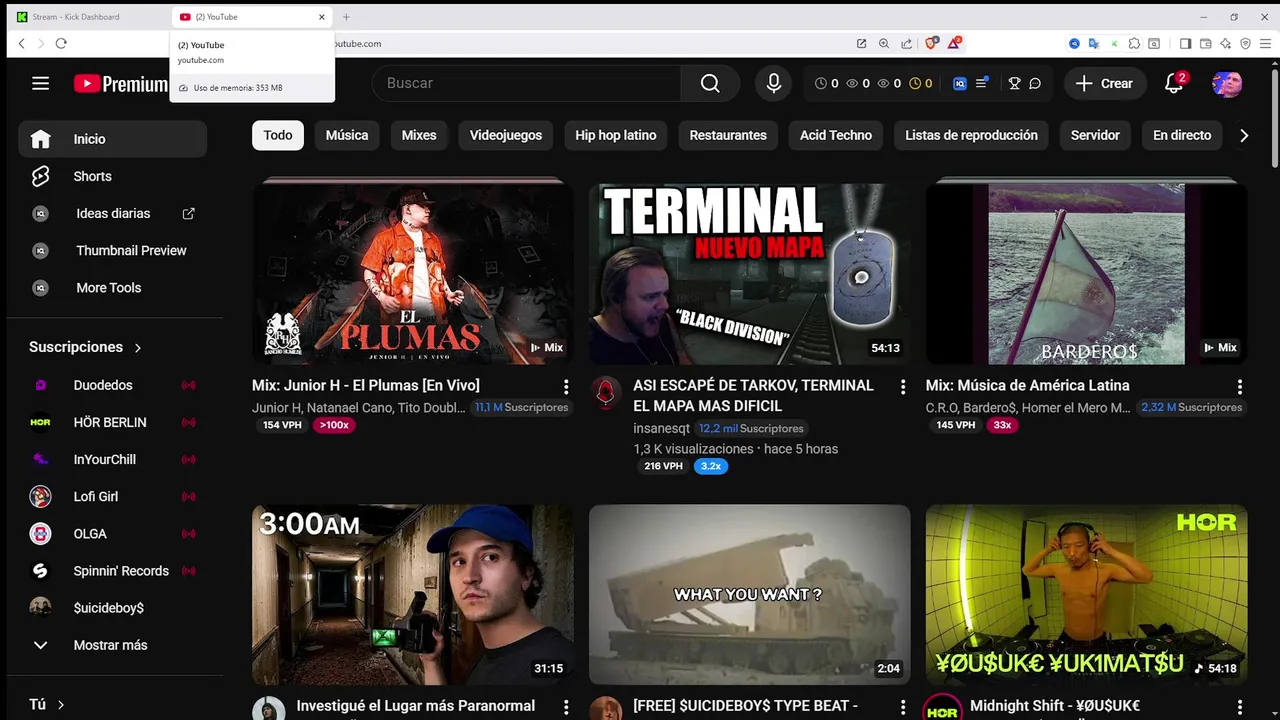The height and width of the screenshot is (720, 1280).
Task: Go to Shorts in the sidebar
Action: 113,176
